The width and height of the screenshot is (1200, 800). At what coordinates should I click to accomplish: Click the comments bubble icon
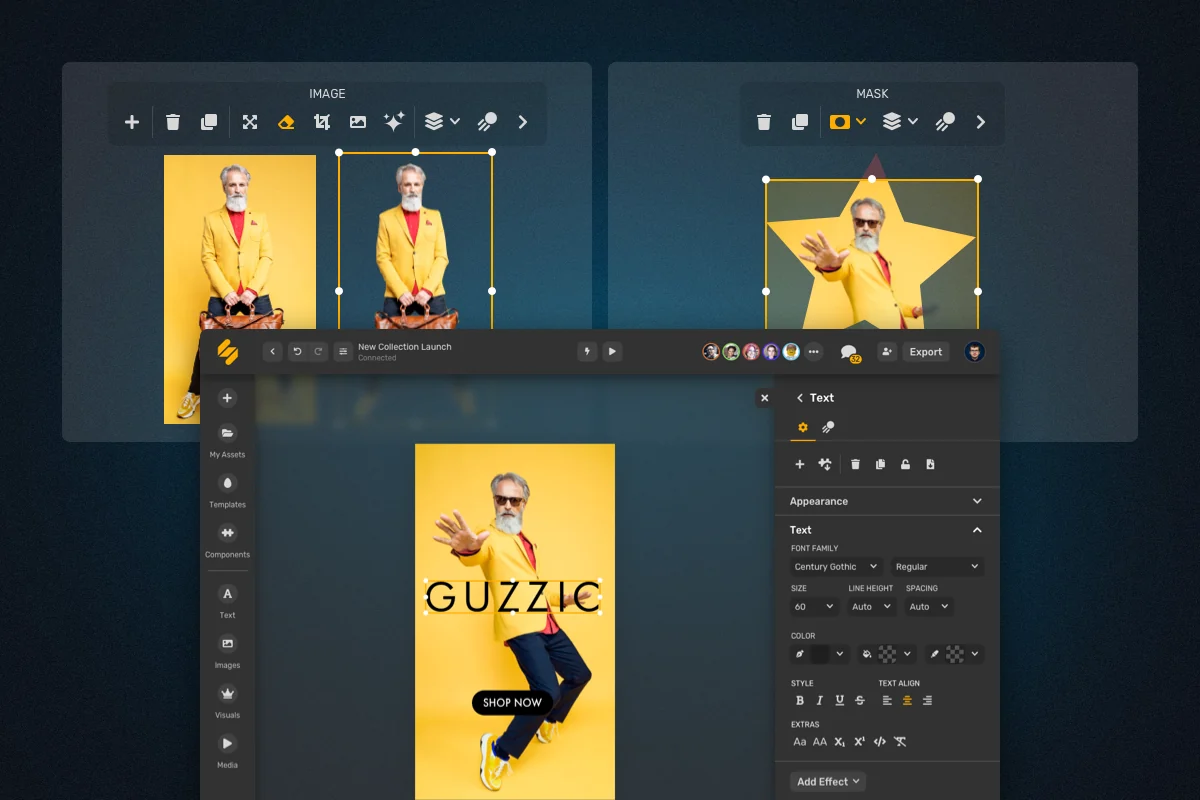tap(848, 352)
